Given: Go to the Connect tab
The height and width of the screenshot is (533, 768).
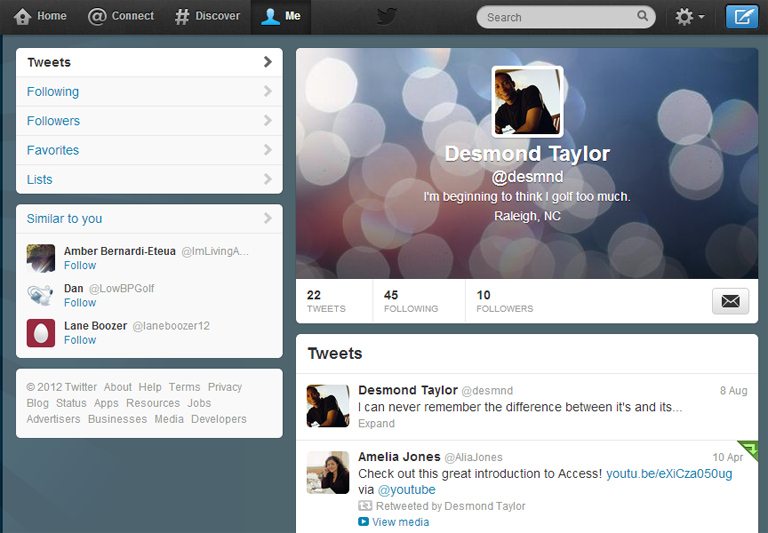Looking at the screenshot, I should pyautogui.click(x=120, y=17).
